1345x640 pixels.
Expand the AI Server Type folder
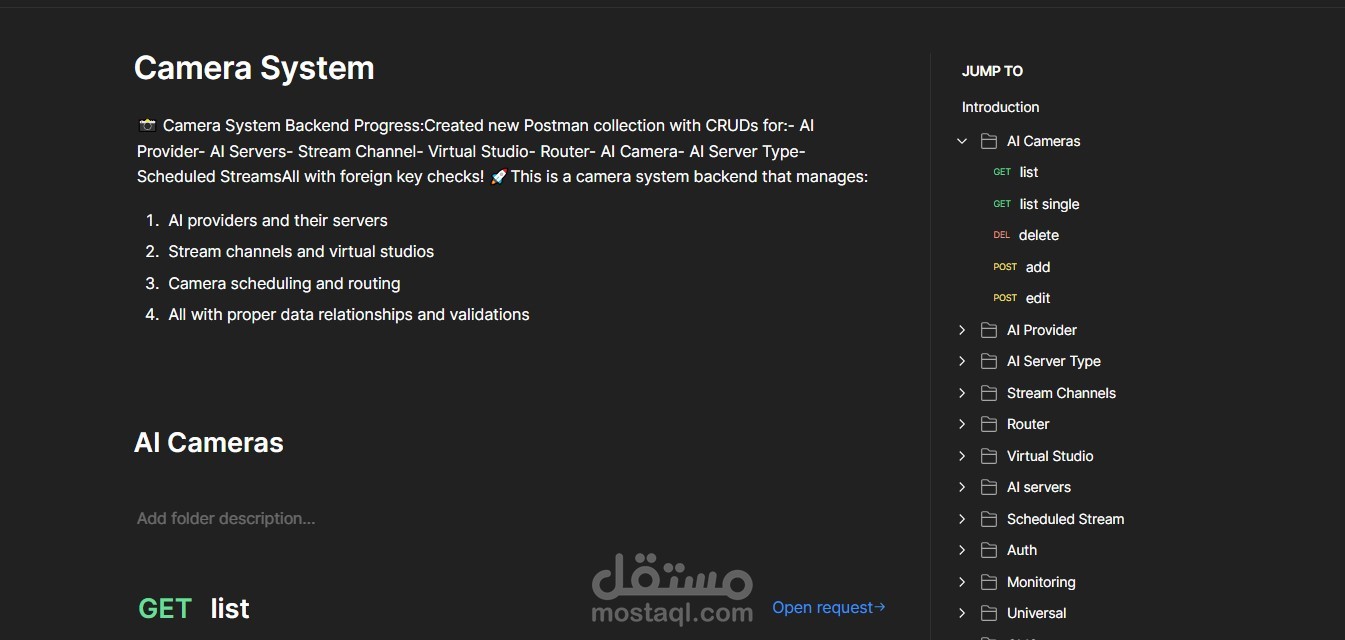coord(962,361)
